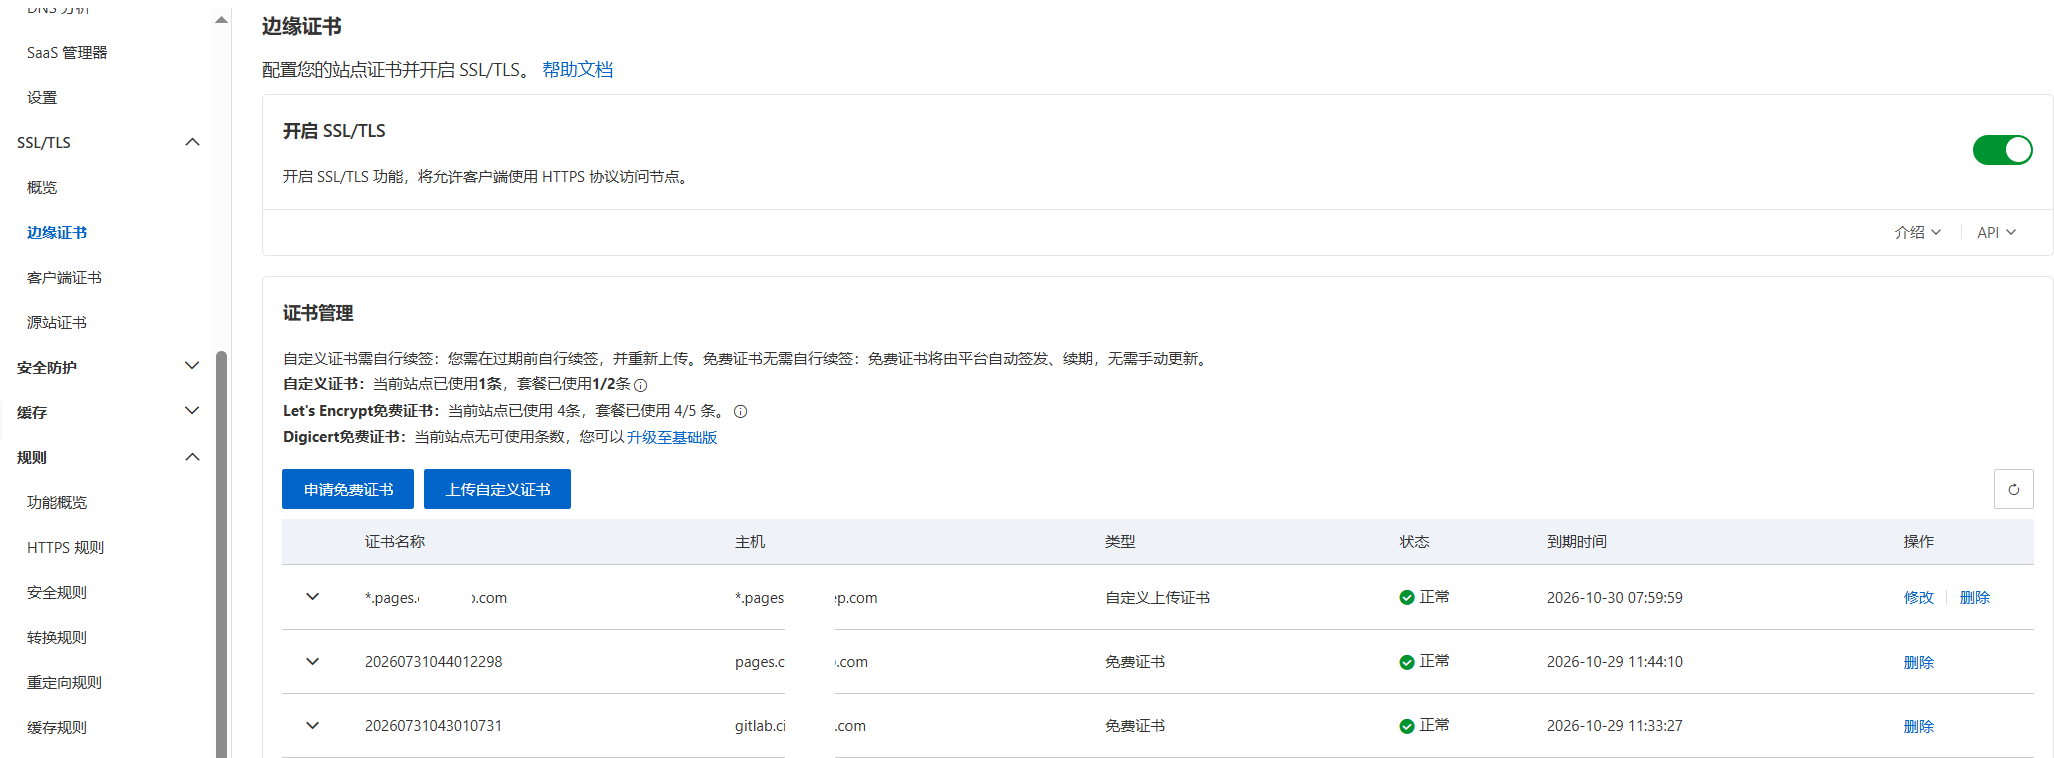The image size is (2054, 758).
Task: Go to SSL/TLS 概览 page
Action: [42, 187]
